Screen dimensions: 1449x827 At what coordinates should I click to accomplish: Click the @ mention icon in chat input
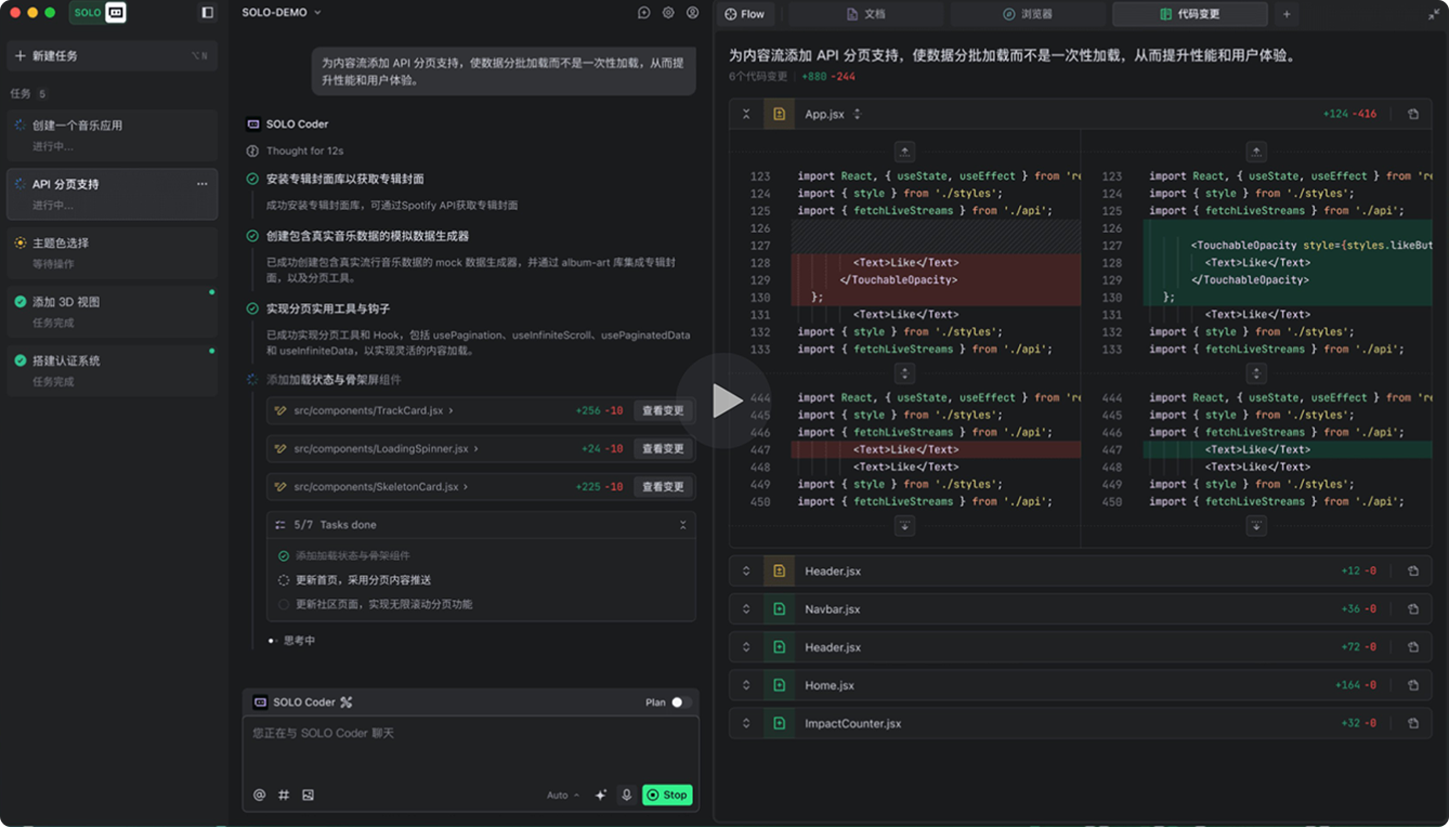[x=259, y=795]
